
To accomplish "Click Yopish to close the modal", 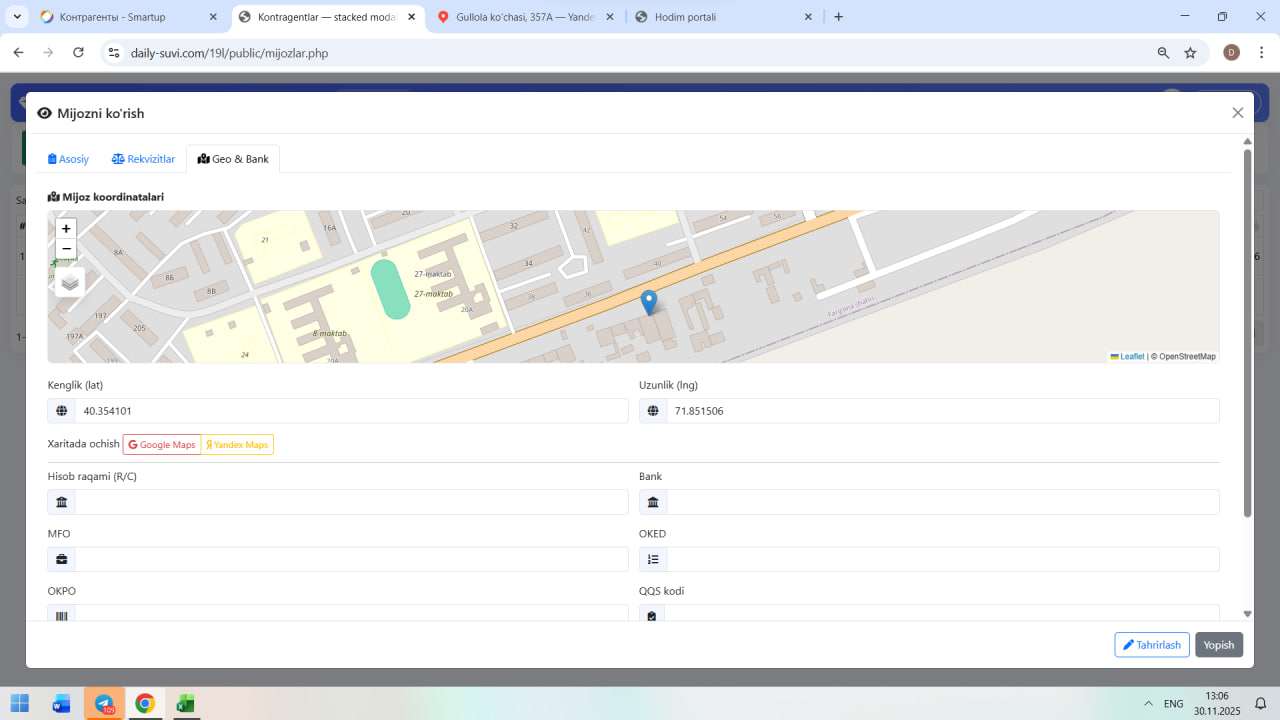I will 1218,645.
